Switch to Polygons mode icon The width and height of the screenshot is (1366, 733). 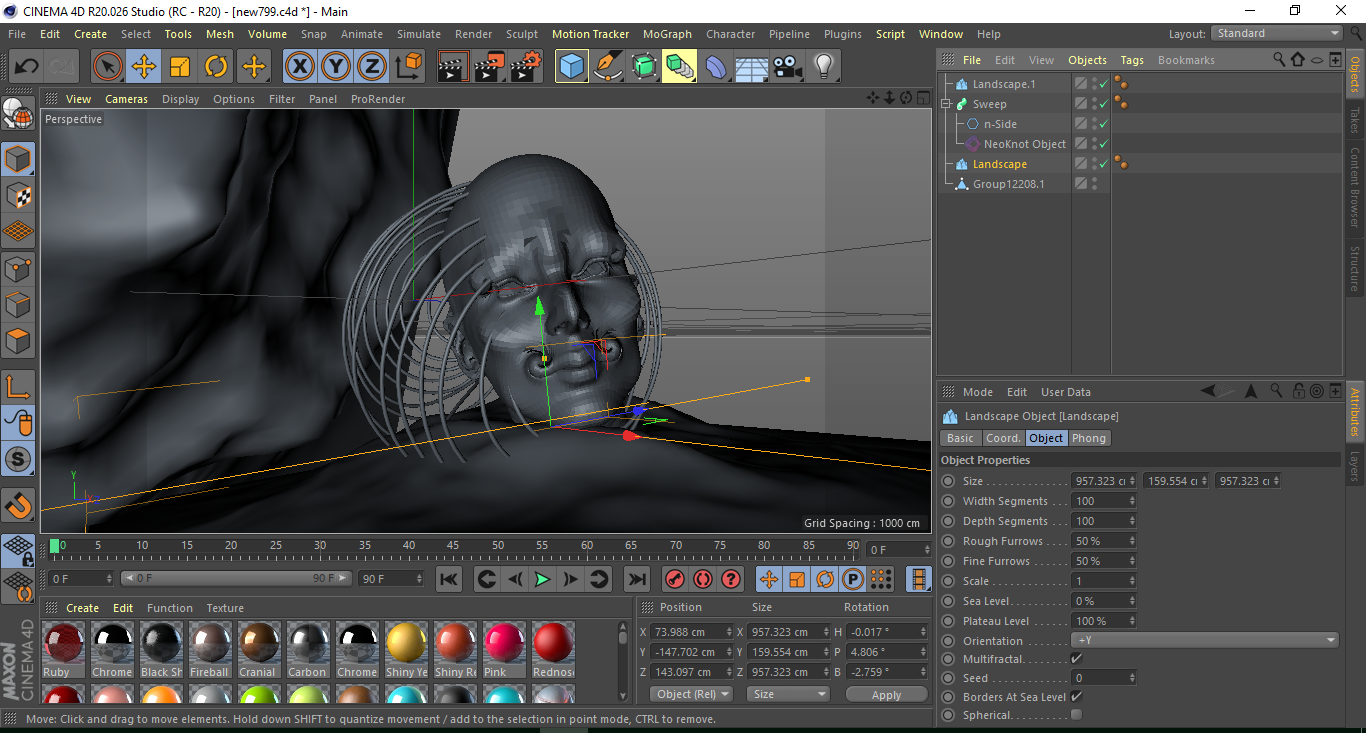[x=18, y=341]
